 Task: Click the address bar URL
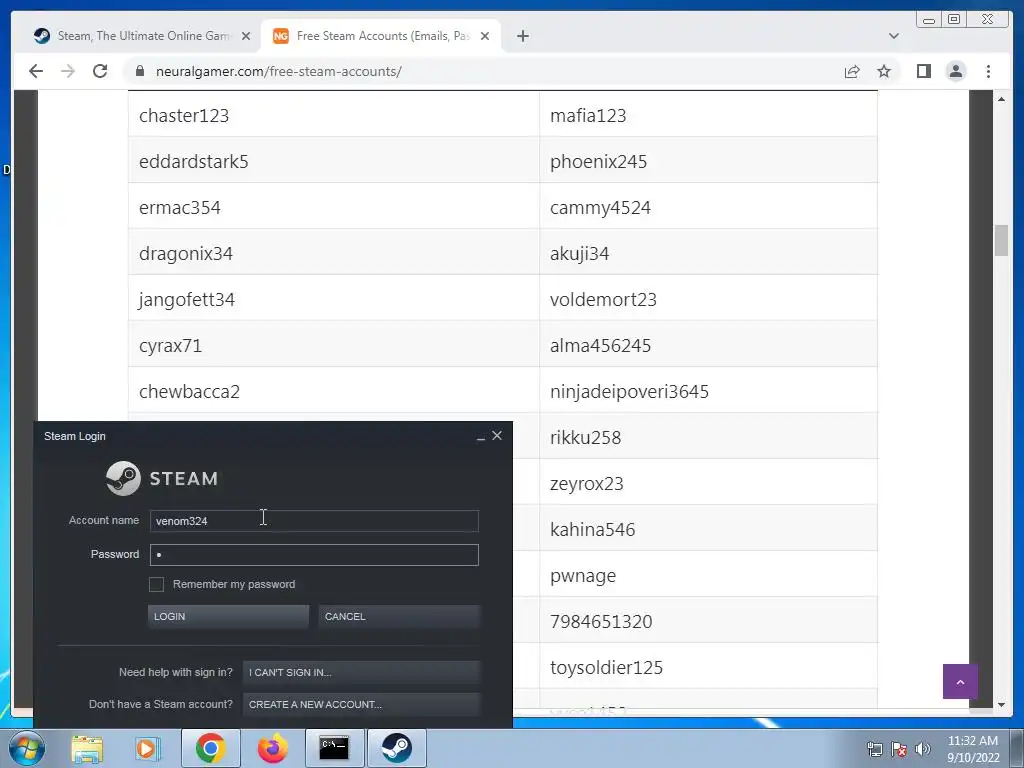pos(279,71)
